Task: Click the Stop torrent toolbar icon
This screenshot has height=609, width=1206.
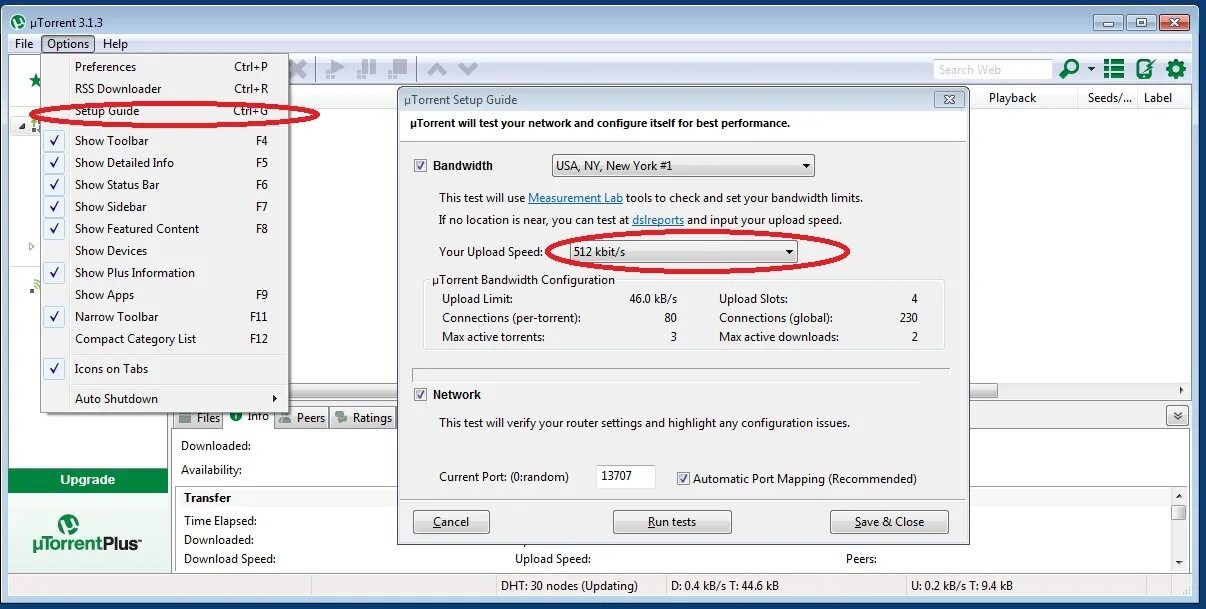Action: (398, 69)
